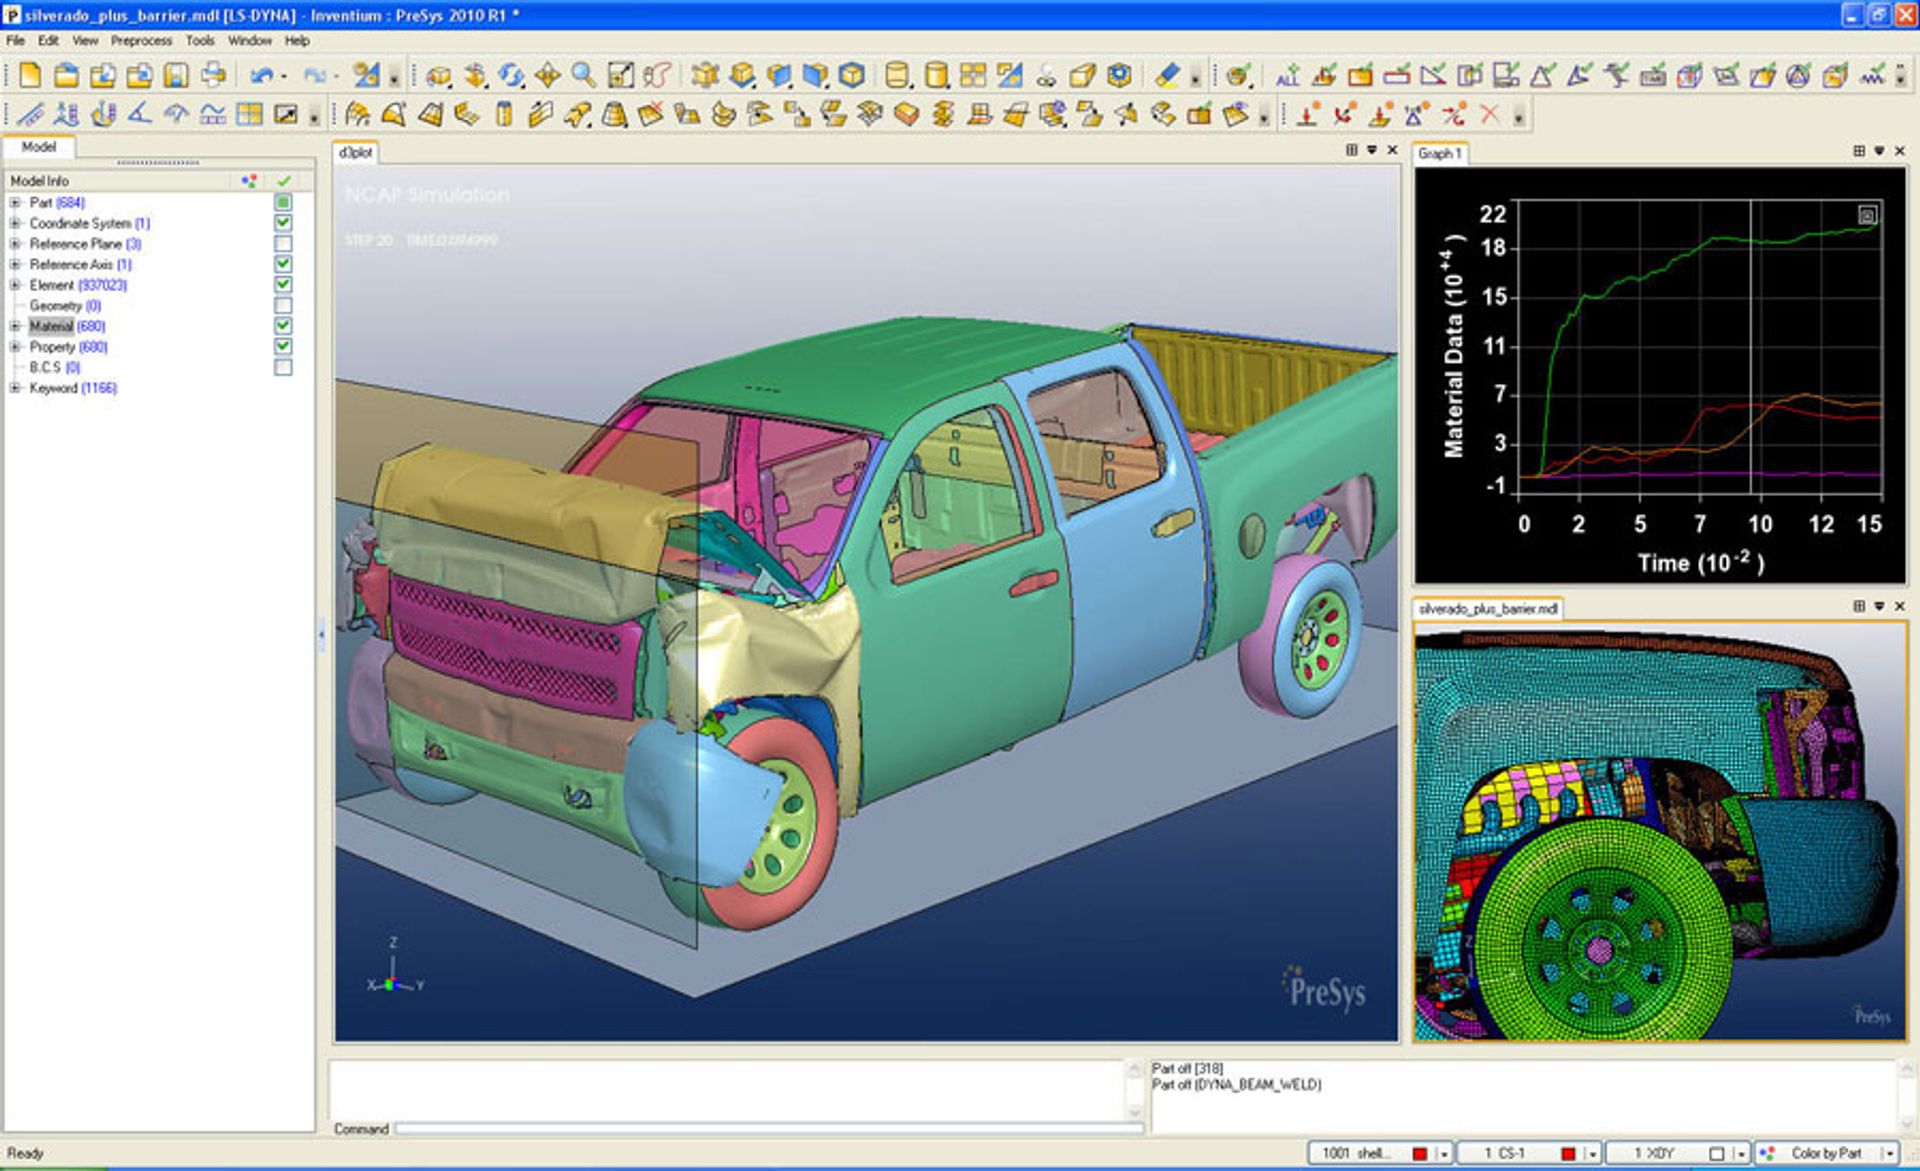Select the freehand lasso zoom icon
The image size is (1920, 1171).
coord(657,75)
